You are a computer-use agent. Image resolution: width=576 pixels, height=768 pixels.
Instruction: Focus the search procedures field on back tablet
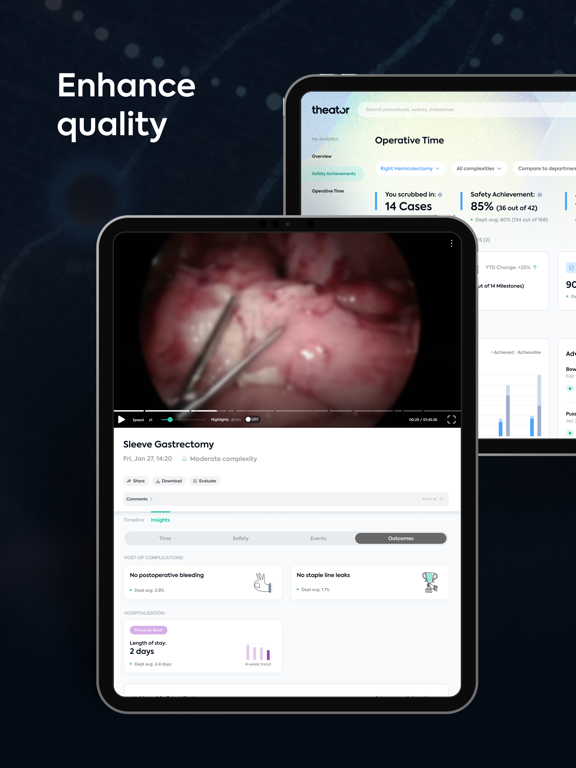[x=466, y=110]
